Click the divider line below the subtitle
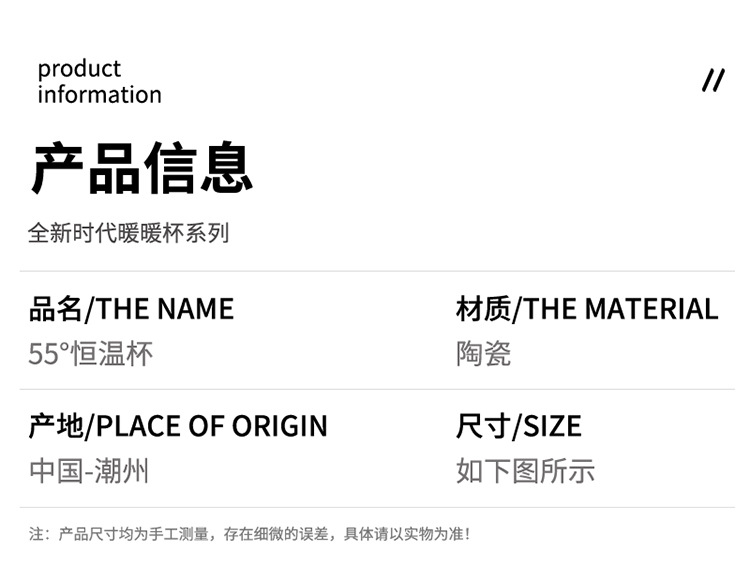The width and height of the screenshot is (750, 562). point(377,271)
